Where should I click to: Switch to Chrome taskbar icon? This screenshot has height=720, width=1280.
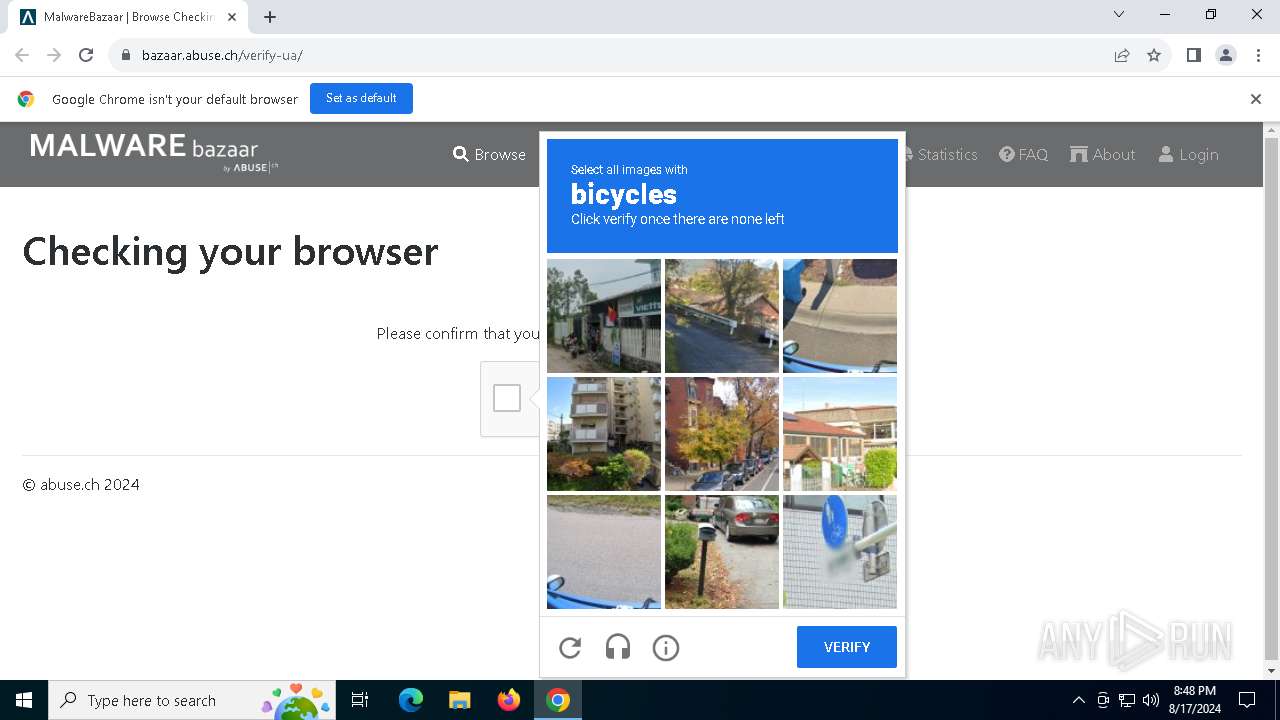point(558,700)
